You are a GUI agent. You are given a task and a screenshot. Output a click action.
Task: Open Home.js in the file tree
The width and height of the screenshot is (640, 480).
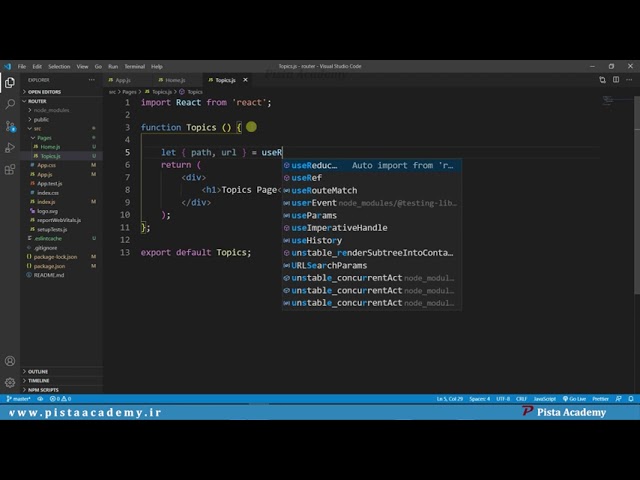(61, 147)
